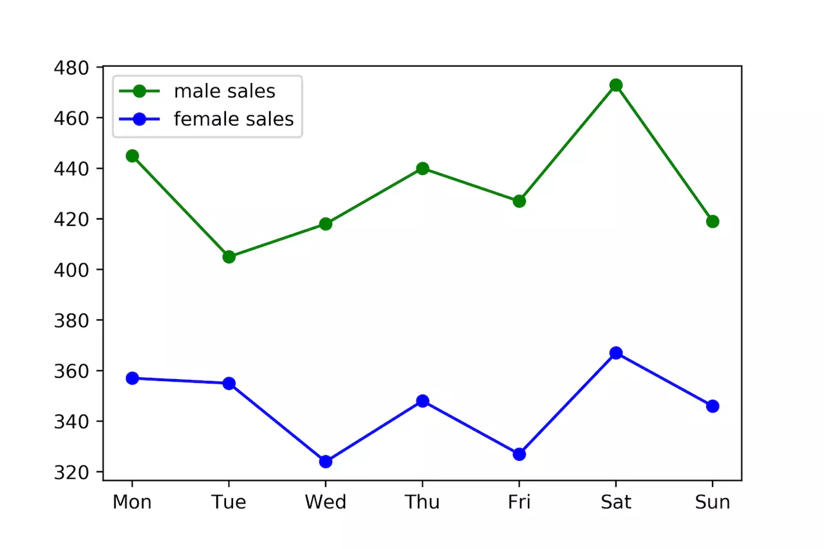Click the blue data point on Tue
824x549 pixels.
coord(229,383)
